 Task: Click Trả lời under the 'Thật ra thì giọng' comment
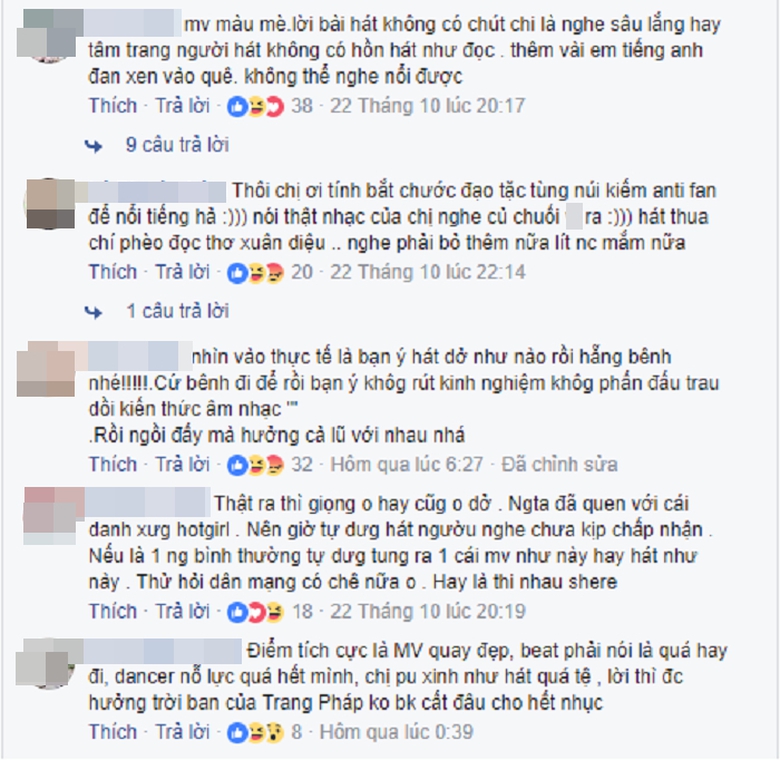click(x=183, y=611)
